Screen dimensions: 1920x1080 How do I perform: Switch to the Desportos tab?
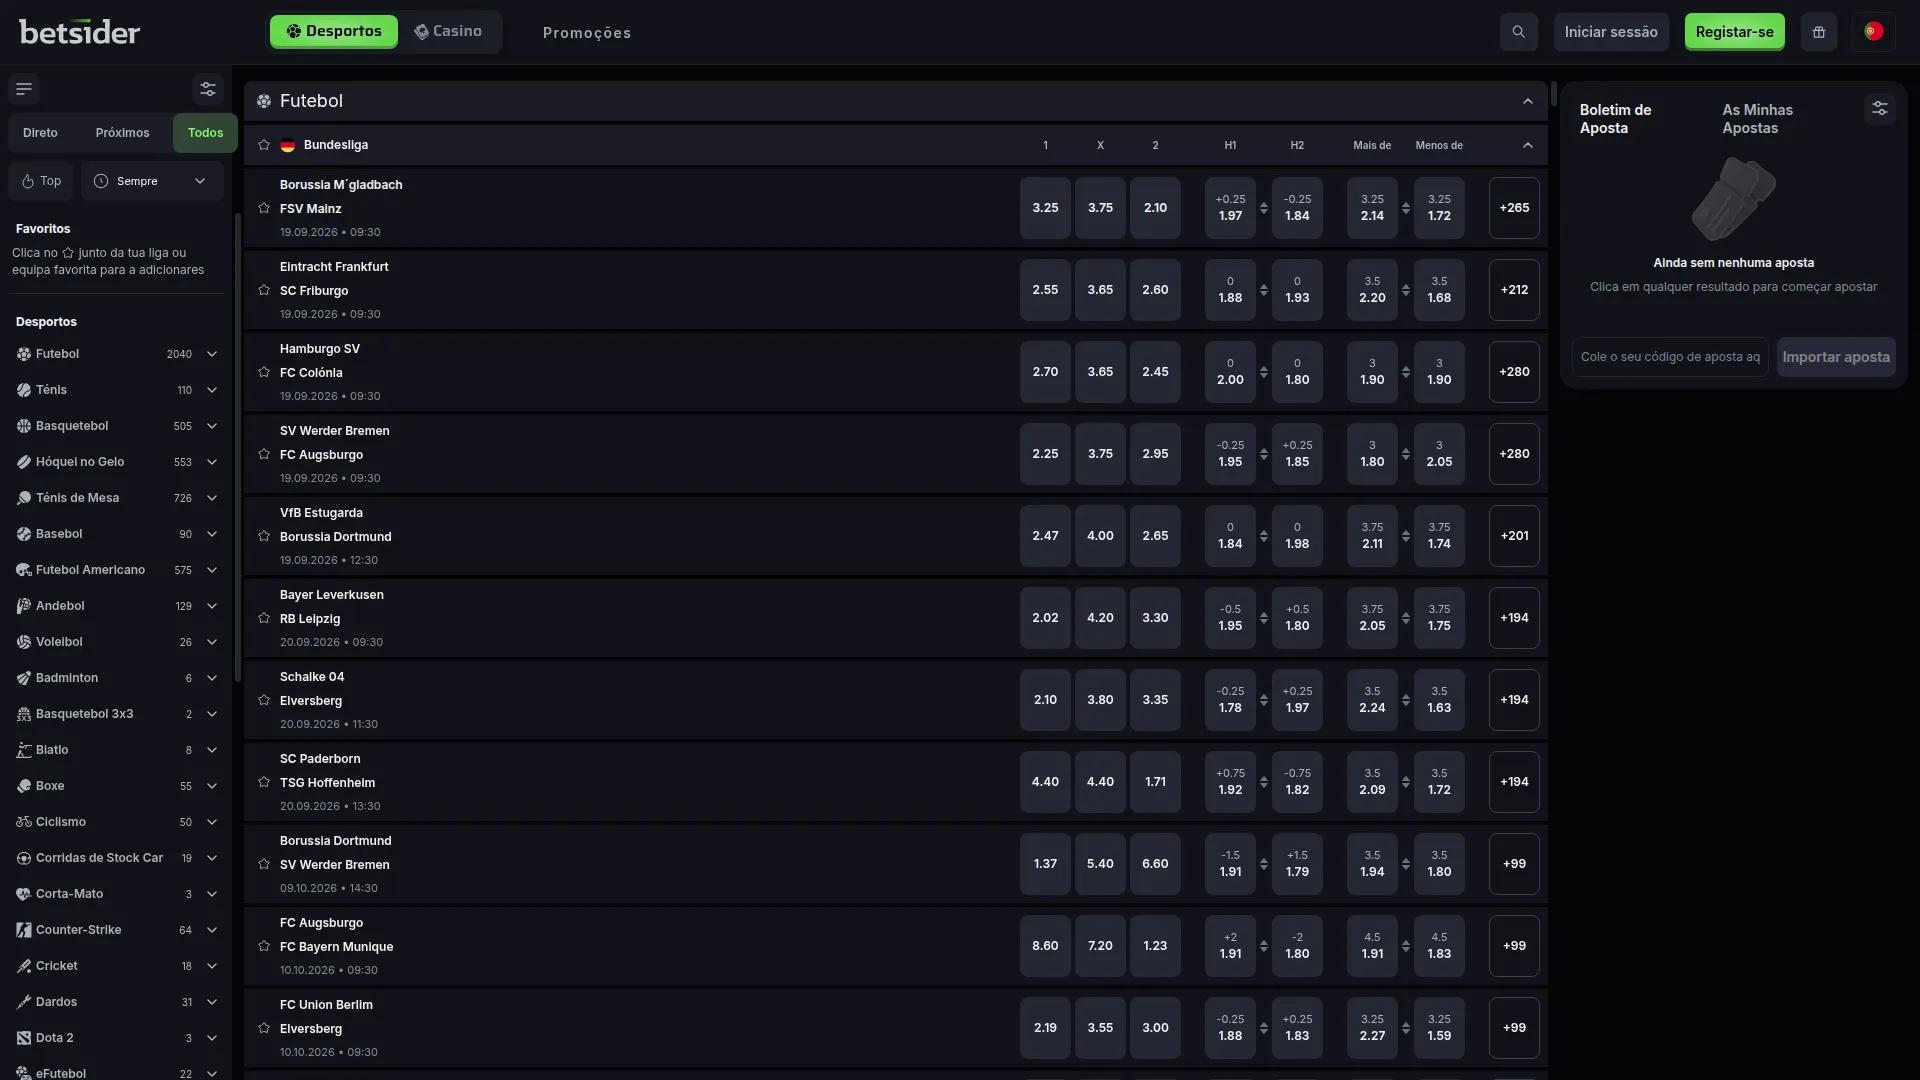click(x=334, y=32)
